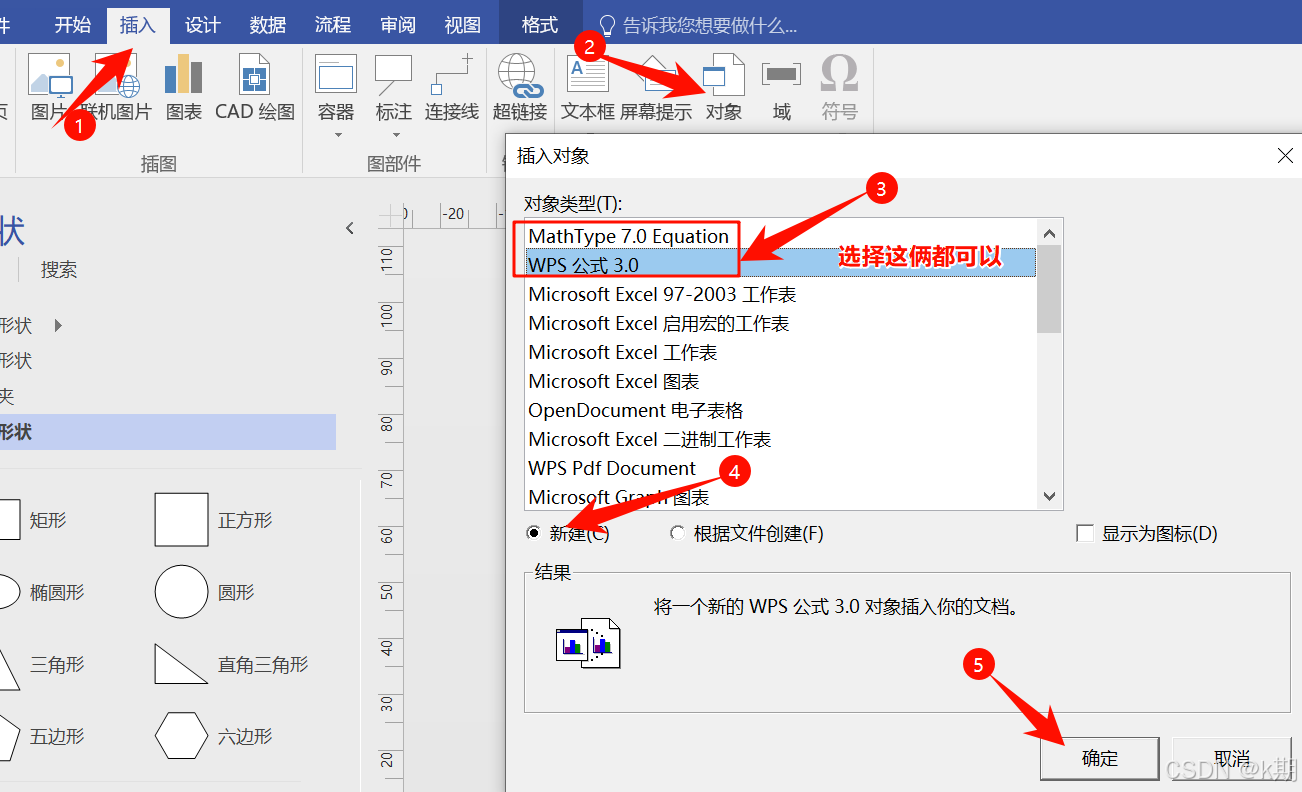The height and width of the screenshot is (792, 1302).
Task: Click the downward arrow of the object list scrollbar
Action: coord(1049,496)
